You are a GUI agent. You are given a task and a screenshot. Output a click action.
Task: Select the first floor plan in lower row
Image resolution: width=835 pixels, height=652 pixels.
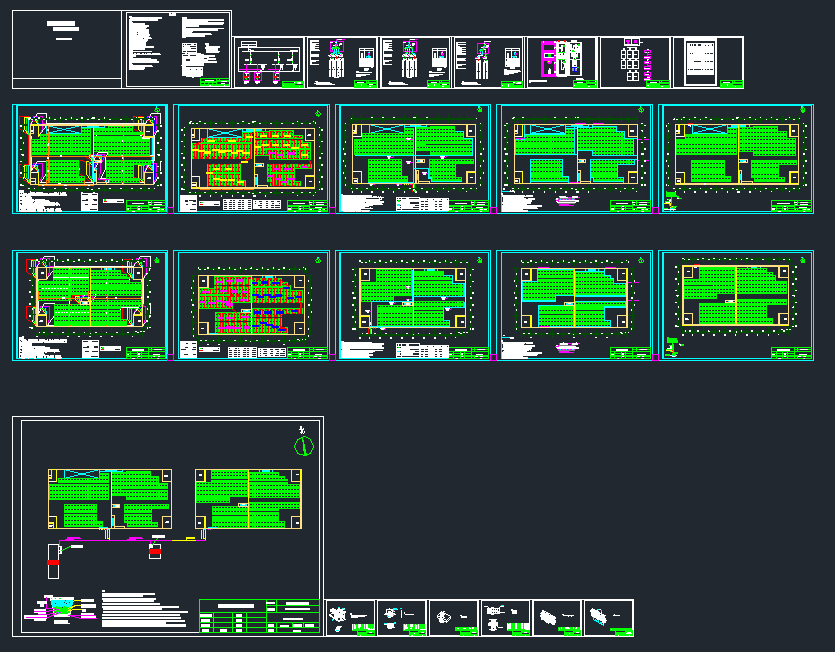[91, 305]
